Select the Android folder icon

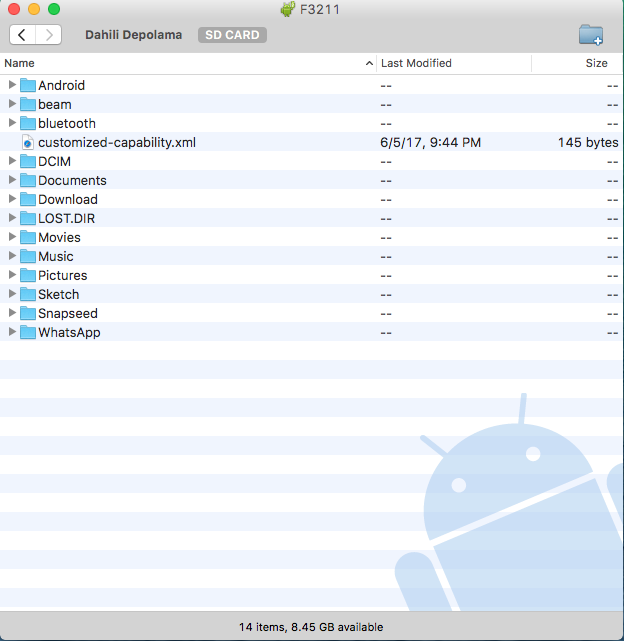pos(28,85)
